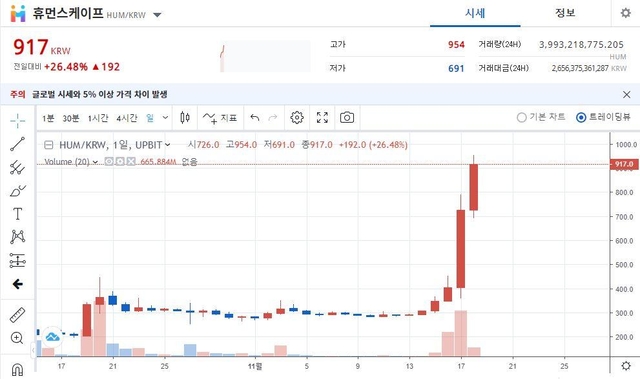Toggle Volume indicator visibility eye
Screen dimensions: 640x379
tap(109, 162)
